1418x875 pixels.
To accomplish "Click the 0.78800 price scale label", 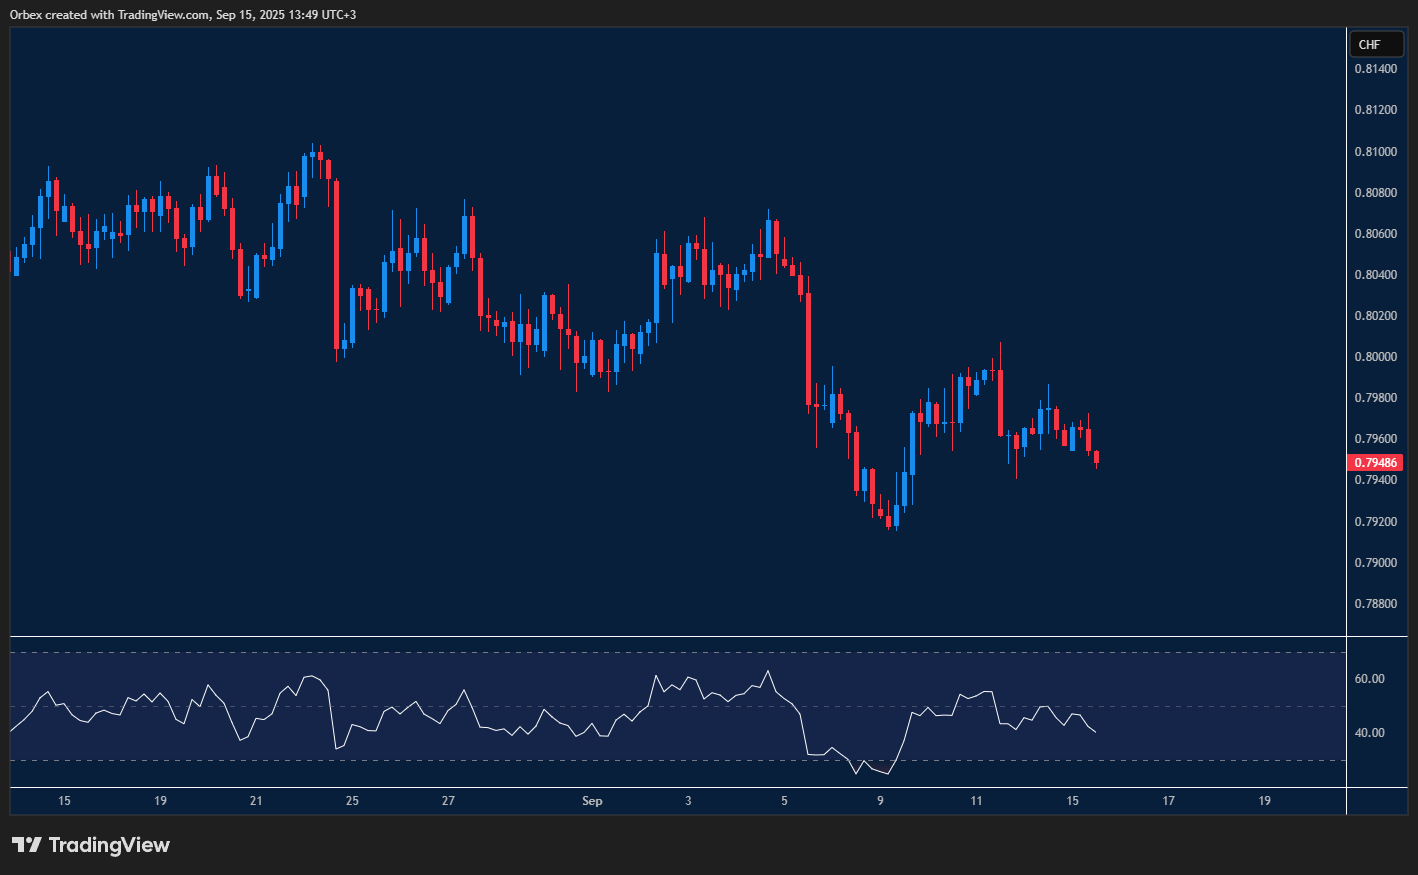I will tap(1378, 603).
